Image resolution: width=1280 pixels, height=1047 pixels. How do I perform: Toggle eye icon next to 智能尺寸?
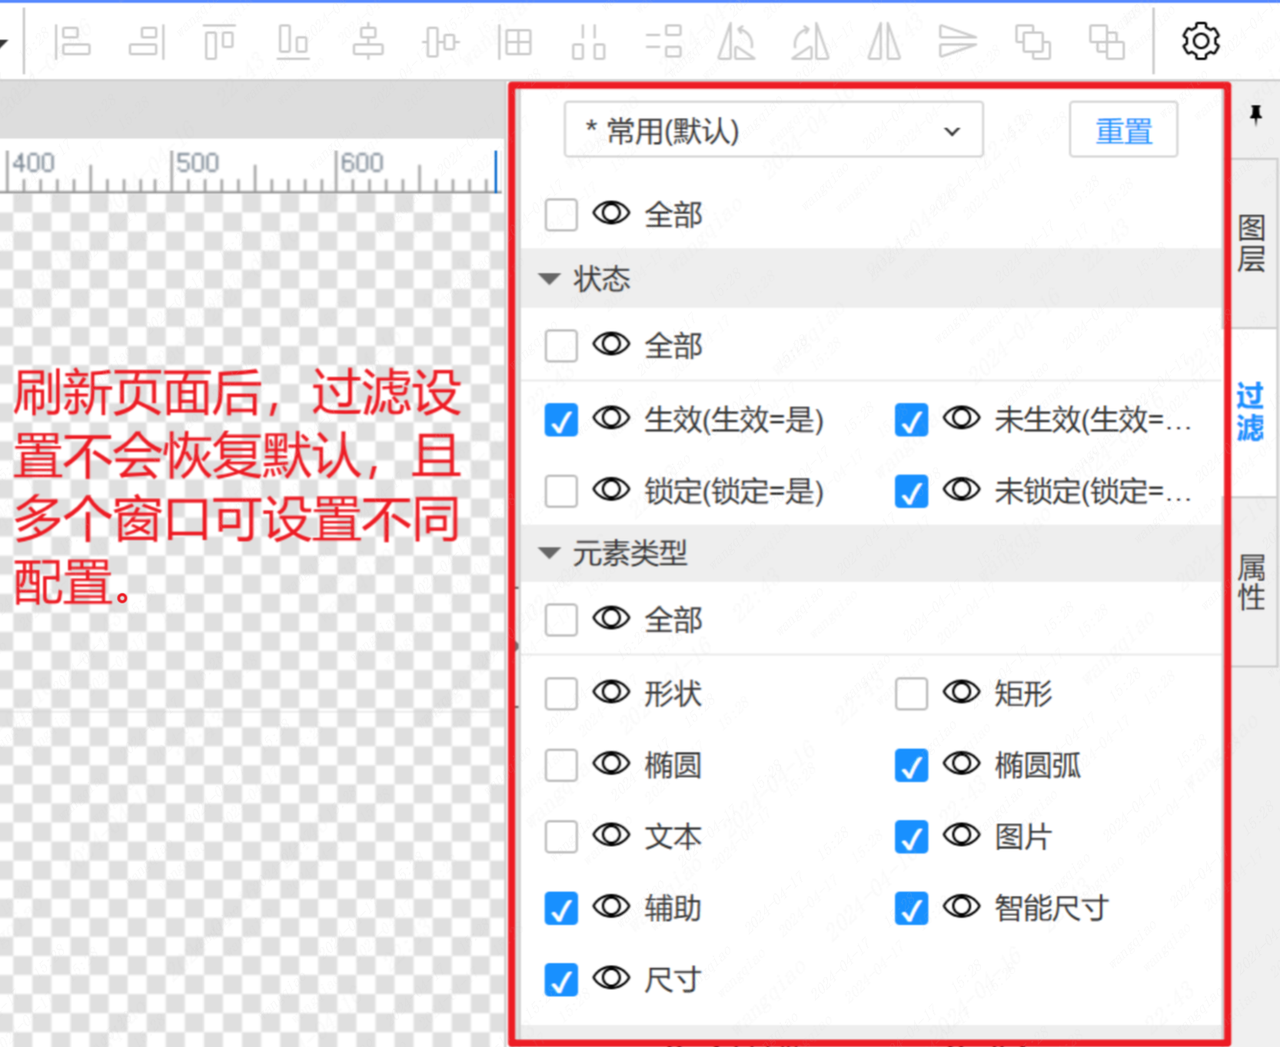[x=961, y=907]
